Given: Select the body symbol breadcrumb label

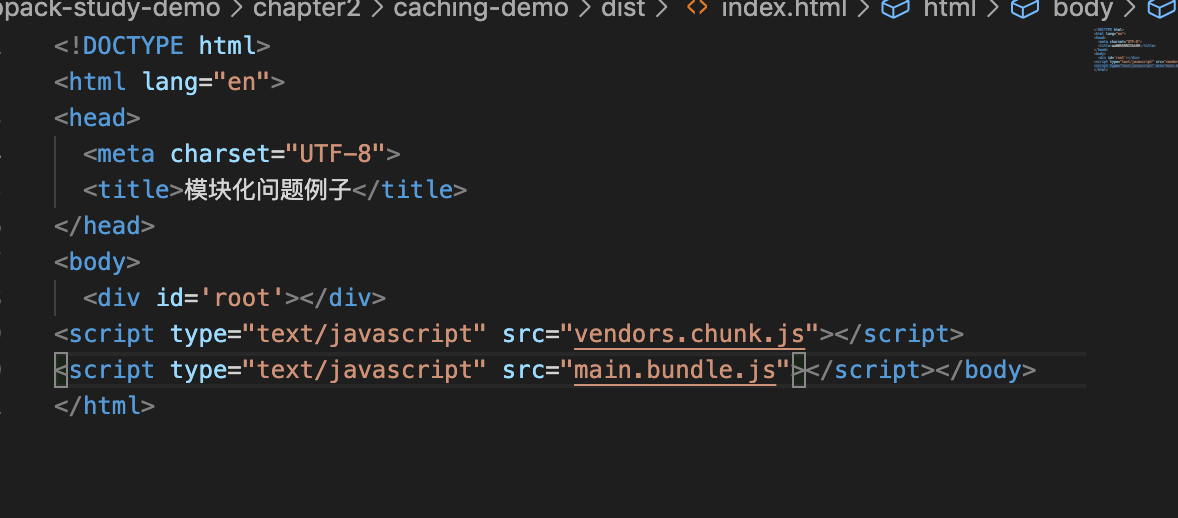Looking at the screenshot, I should 1083,10.
